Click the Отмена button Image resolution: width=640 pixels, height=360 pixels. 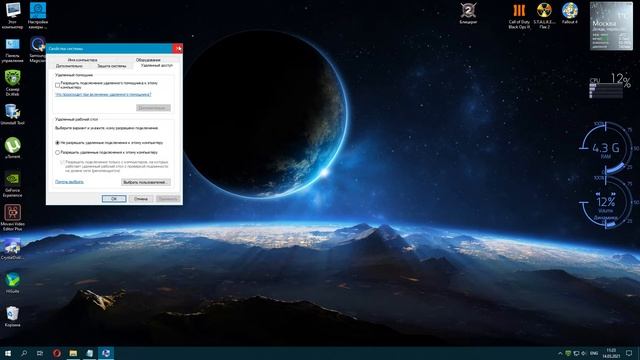[141, 199]
